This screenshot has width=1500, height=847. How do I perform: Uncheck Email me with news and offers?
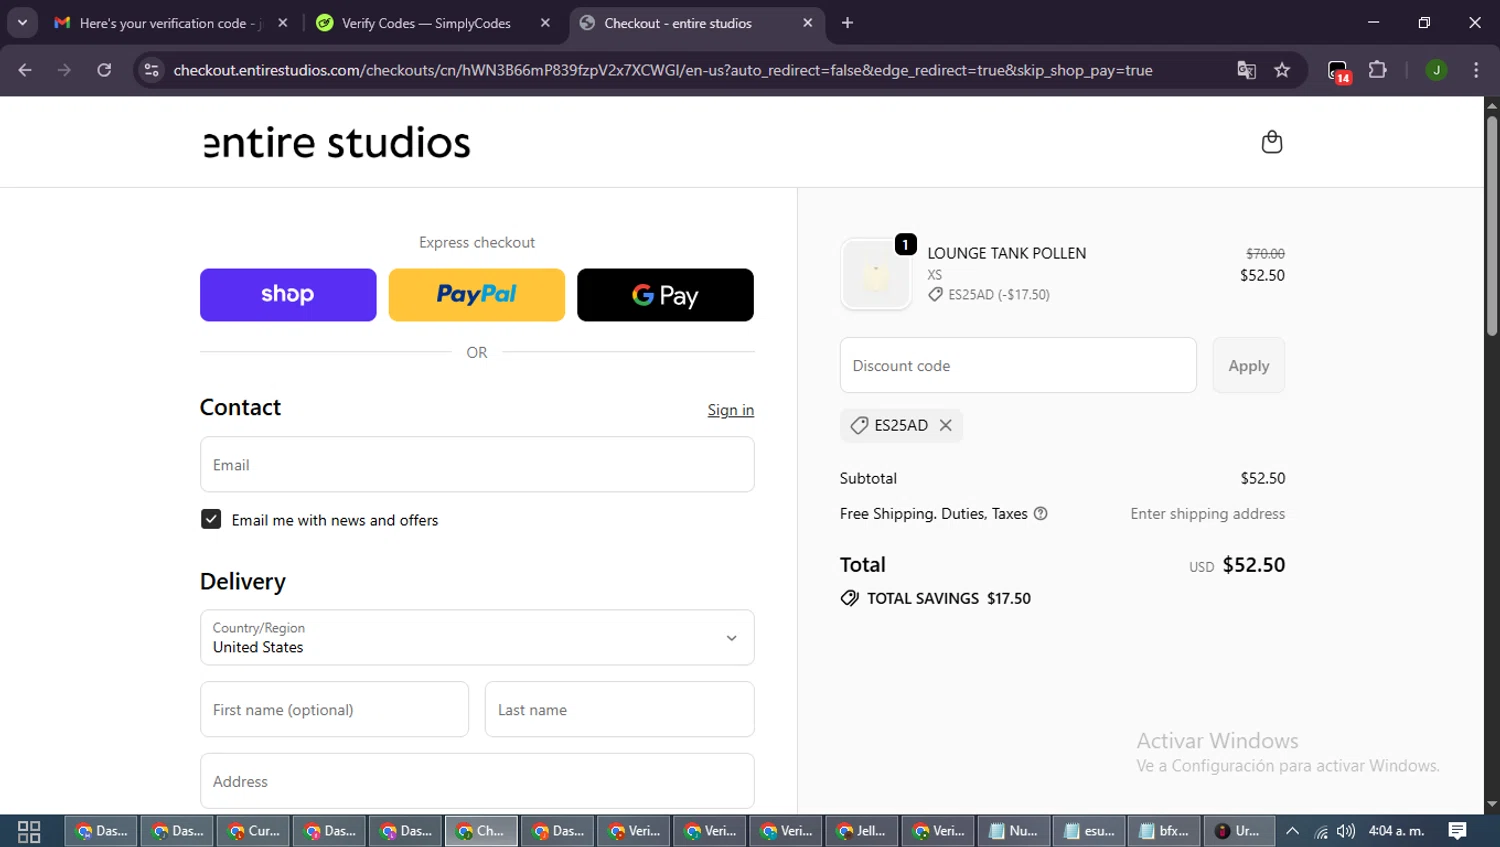pyautogui.click(x=211, y=519)
